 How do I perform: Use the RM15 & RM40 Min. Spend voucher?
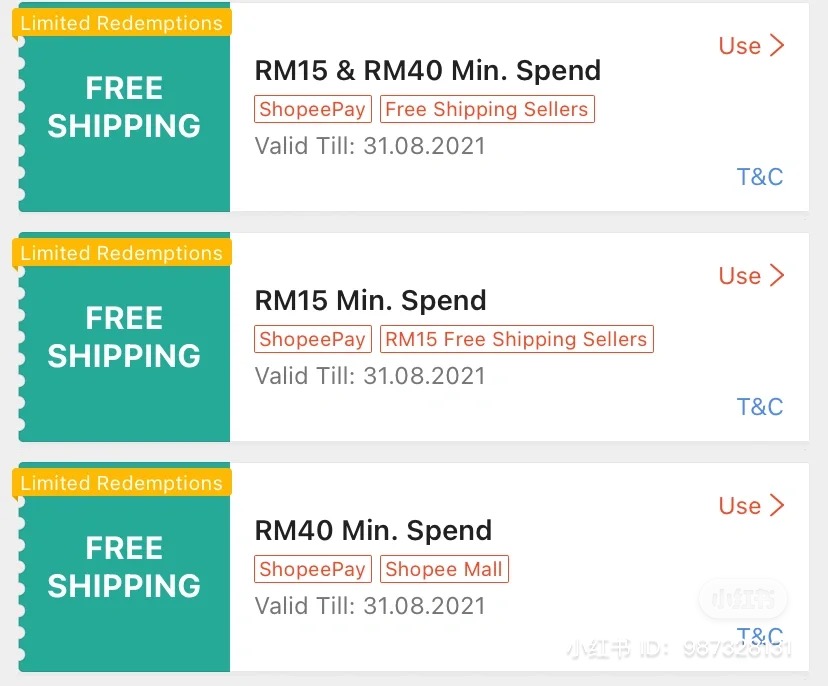(751, 46)
